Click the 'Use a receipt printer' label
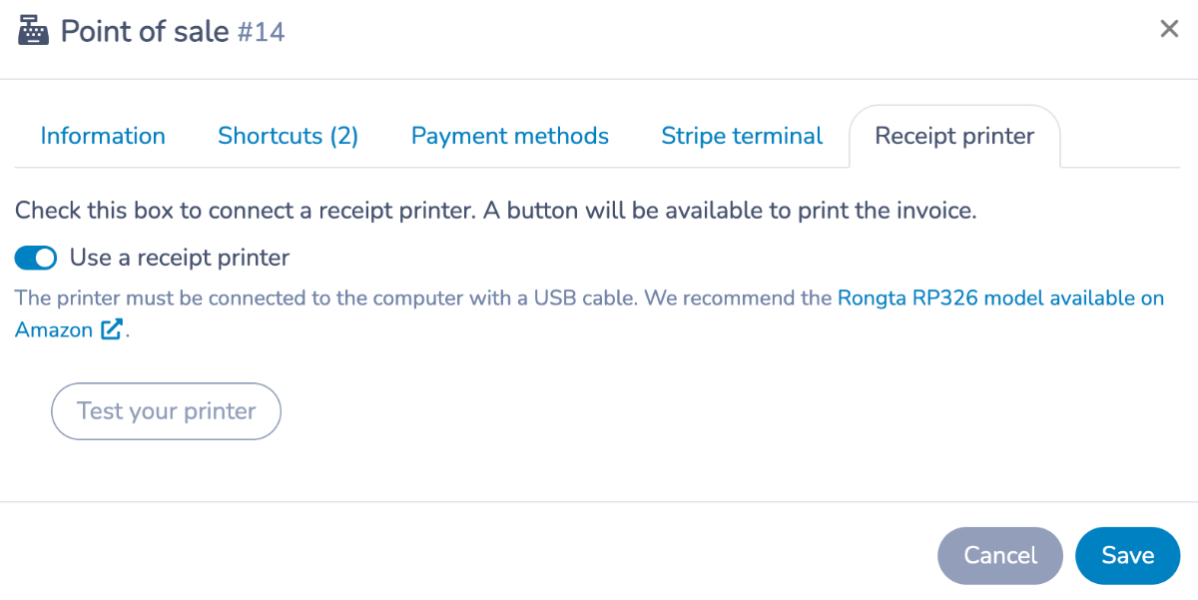Screen dimensions: 1198x600 [x=179, y=258]
